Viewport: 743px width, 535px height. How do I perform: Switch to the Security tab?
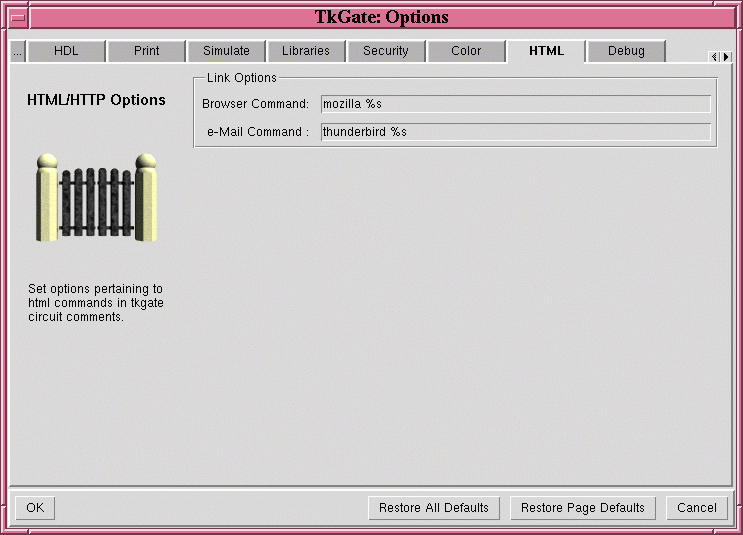(x=386, y=51)
